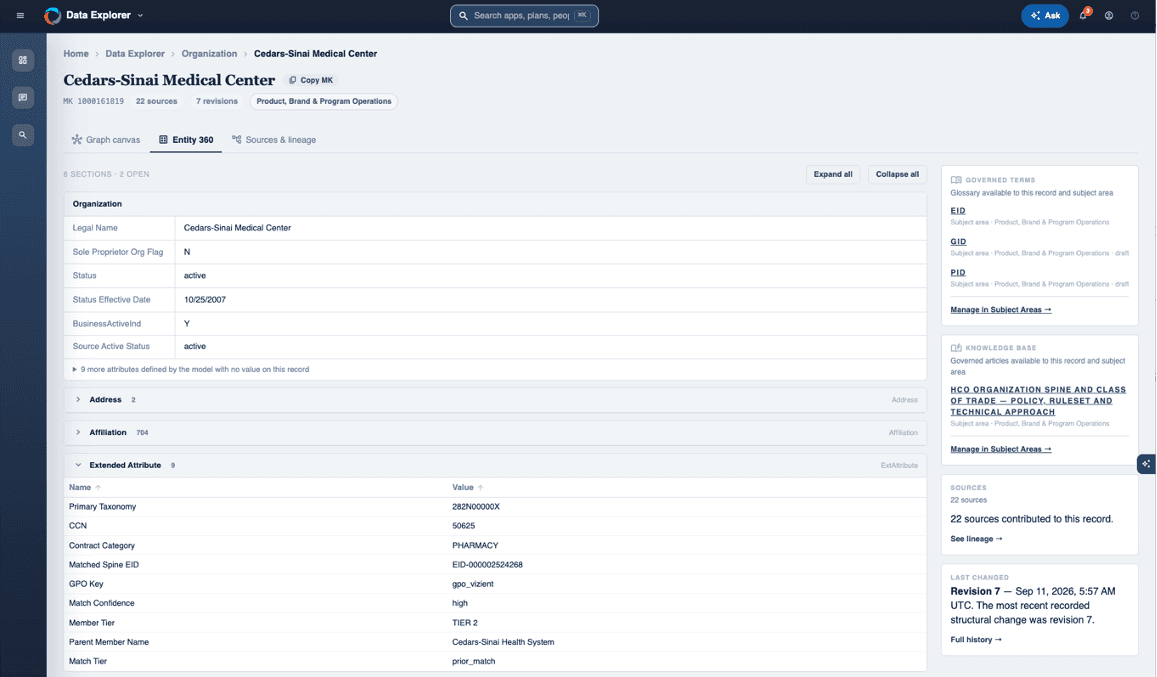Select the Status Effective Date value 10/25/2007

(x=205, y=300)
